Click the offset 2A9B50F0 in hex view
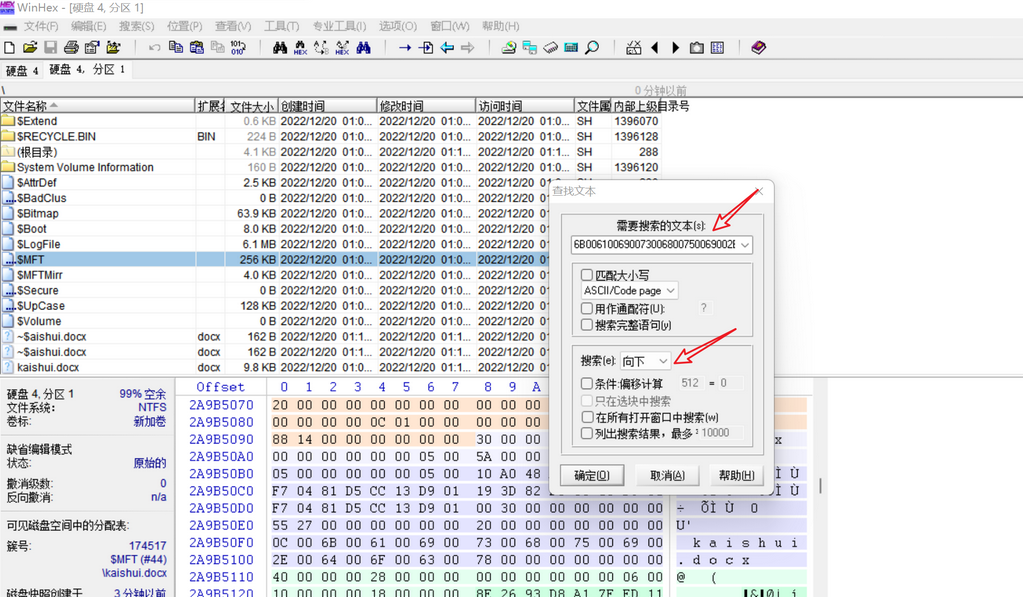 [221, 543]
